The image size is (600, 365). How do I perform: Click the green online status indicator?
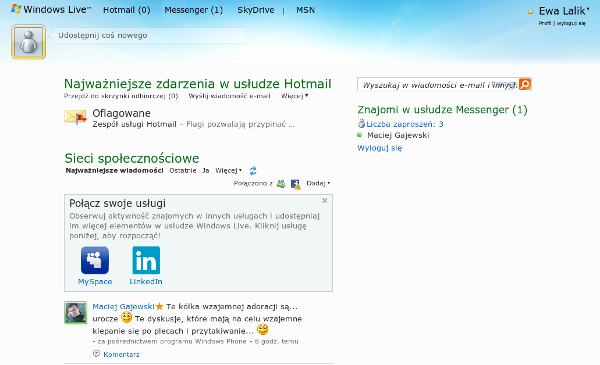tap(359, 135)
